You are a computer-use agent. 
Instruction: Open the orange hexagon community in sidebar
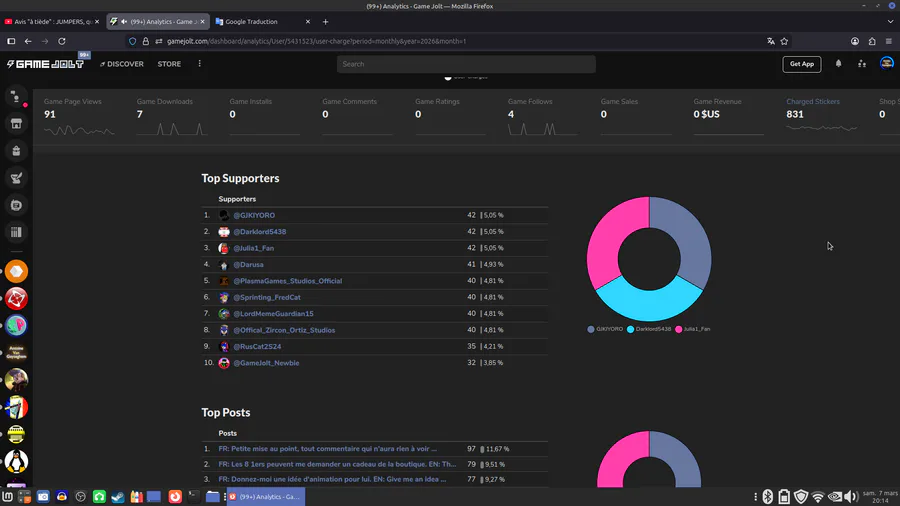tap(16, 271)
